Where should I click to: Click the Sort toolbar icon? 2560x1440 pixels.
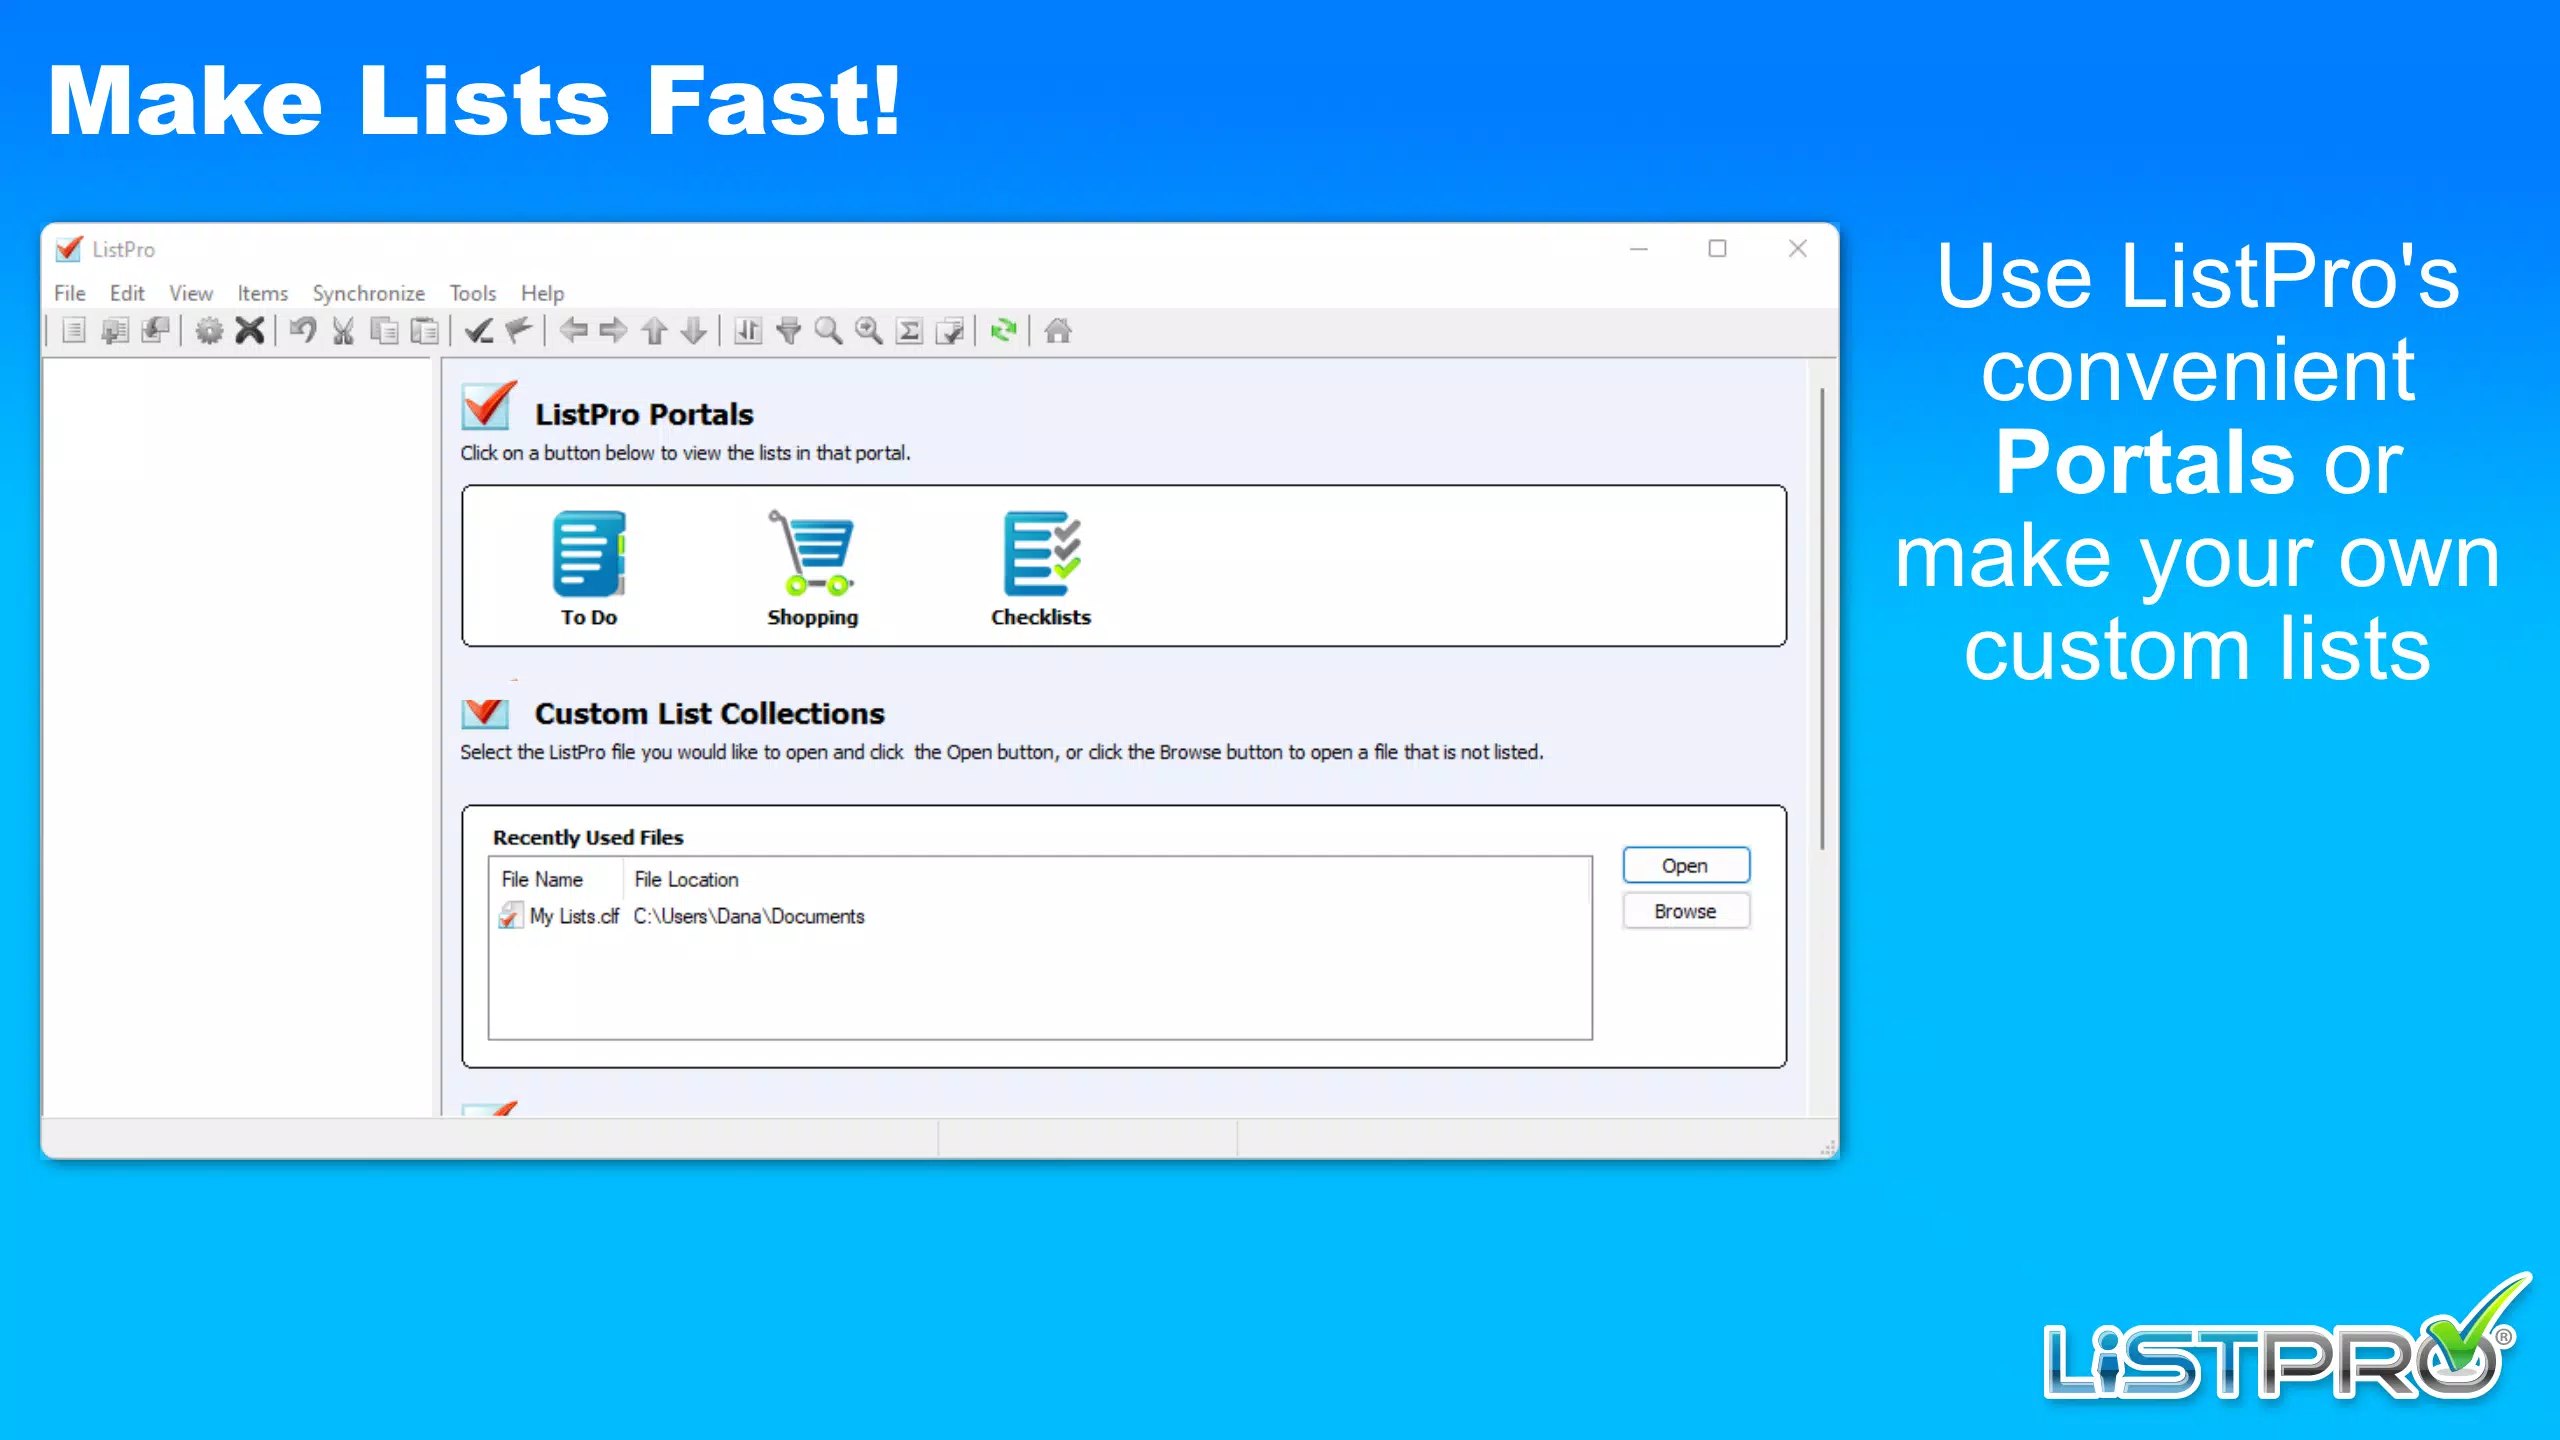point(748,330)
